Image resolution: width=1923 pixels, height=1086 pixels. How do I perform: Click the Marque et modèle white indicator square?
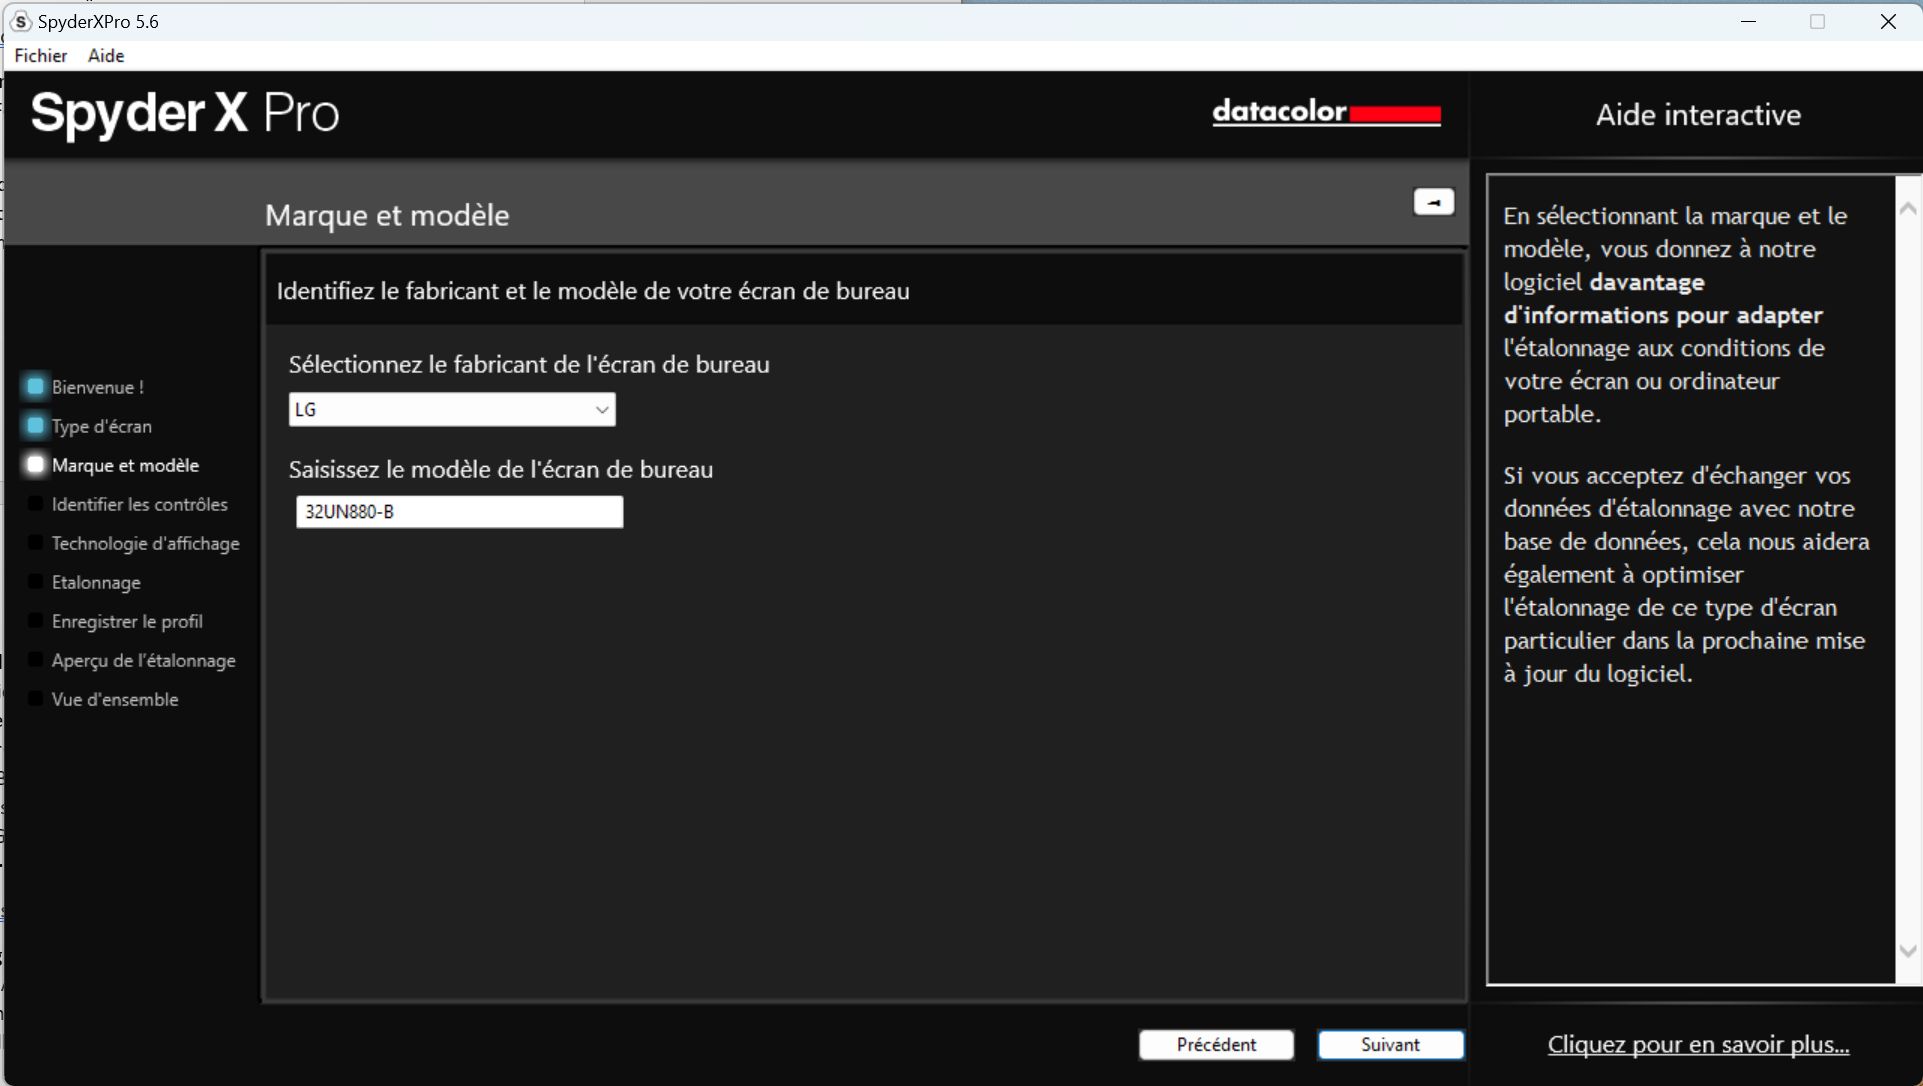pos(36,464)
